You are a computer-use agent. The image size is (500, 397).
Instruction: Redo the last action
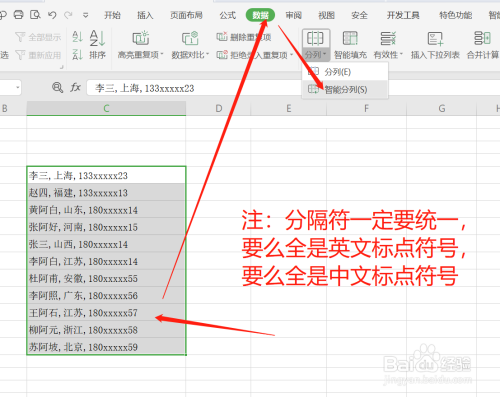68,15
